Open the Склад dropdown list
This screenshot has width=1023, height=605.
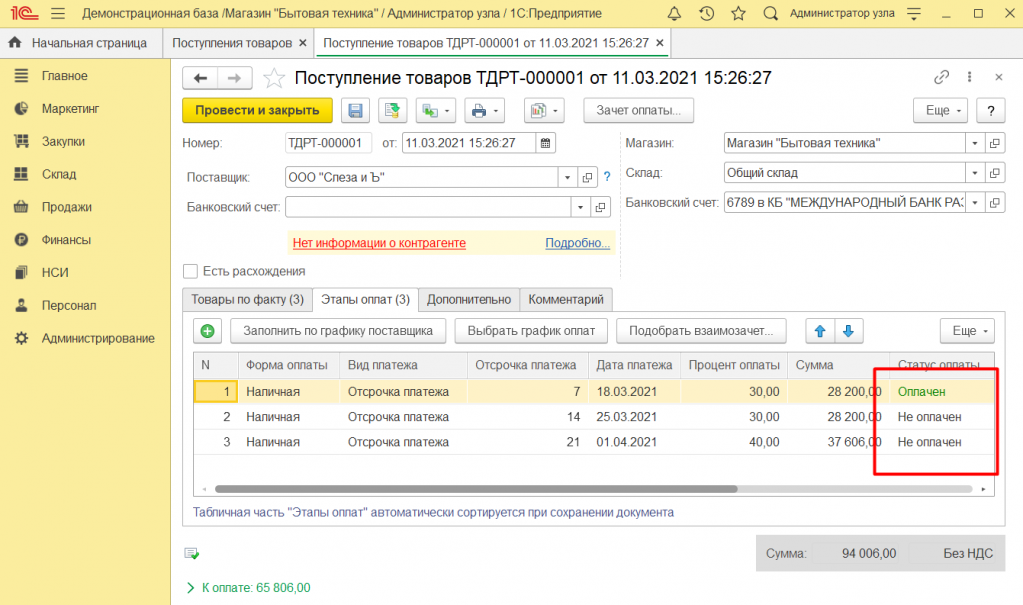(x=975, y=172)
